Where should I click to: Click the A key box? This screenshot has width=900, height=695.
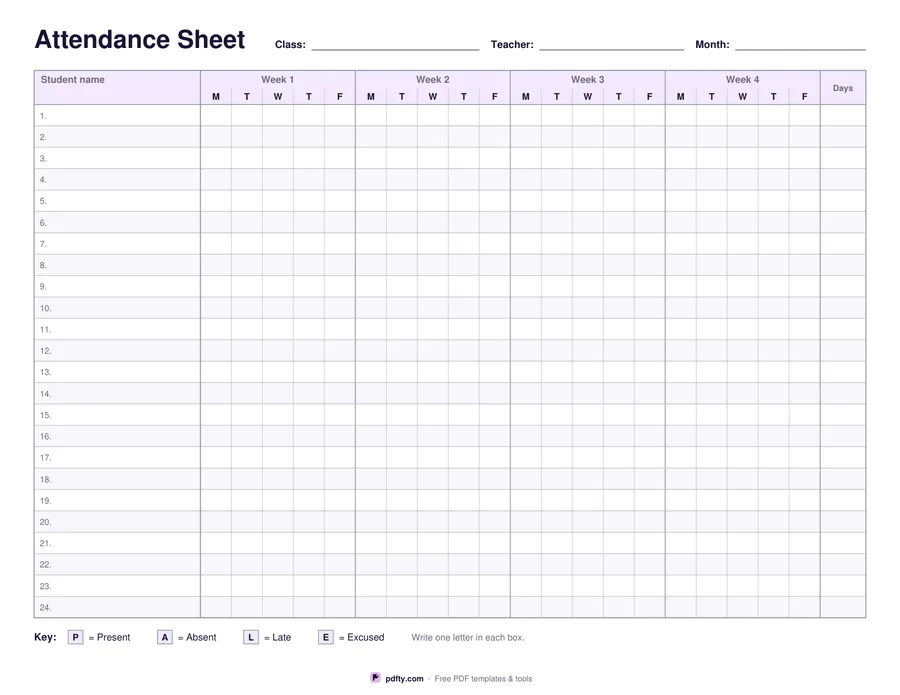pyautogui.click(x=165, y=637)
